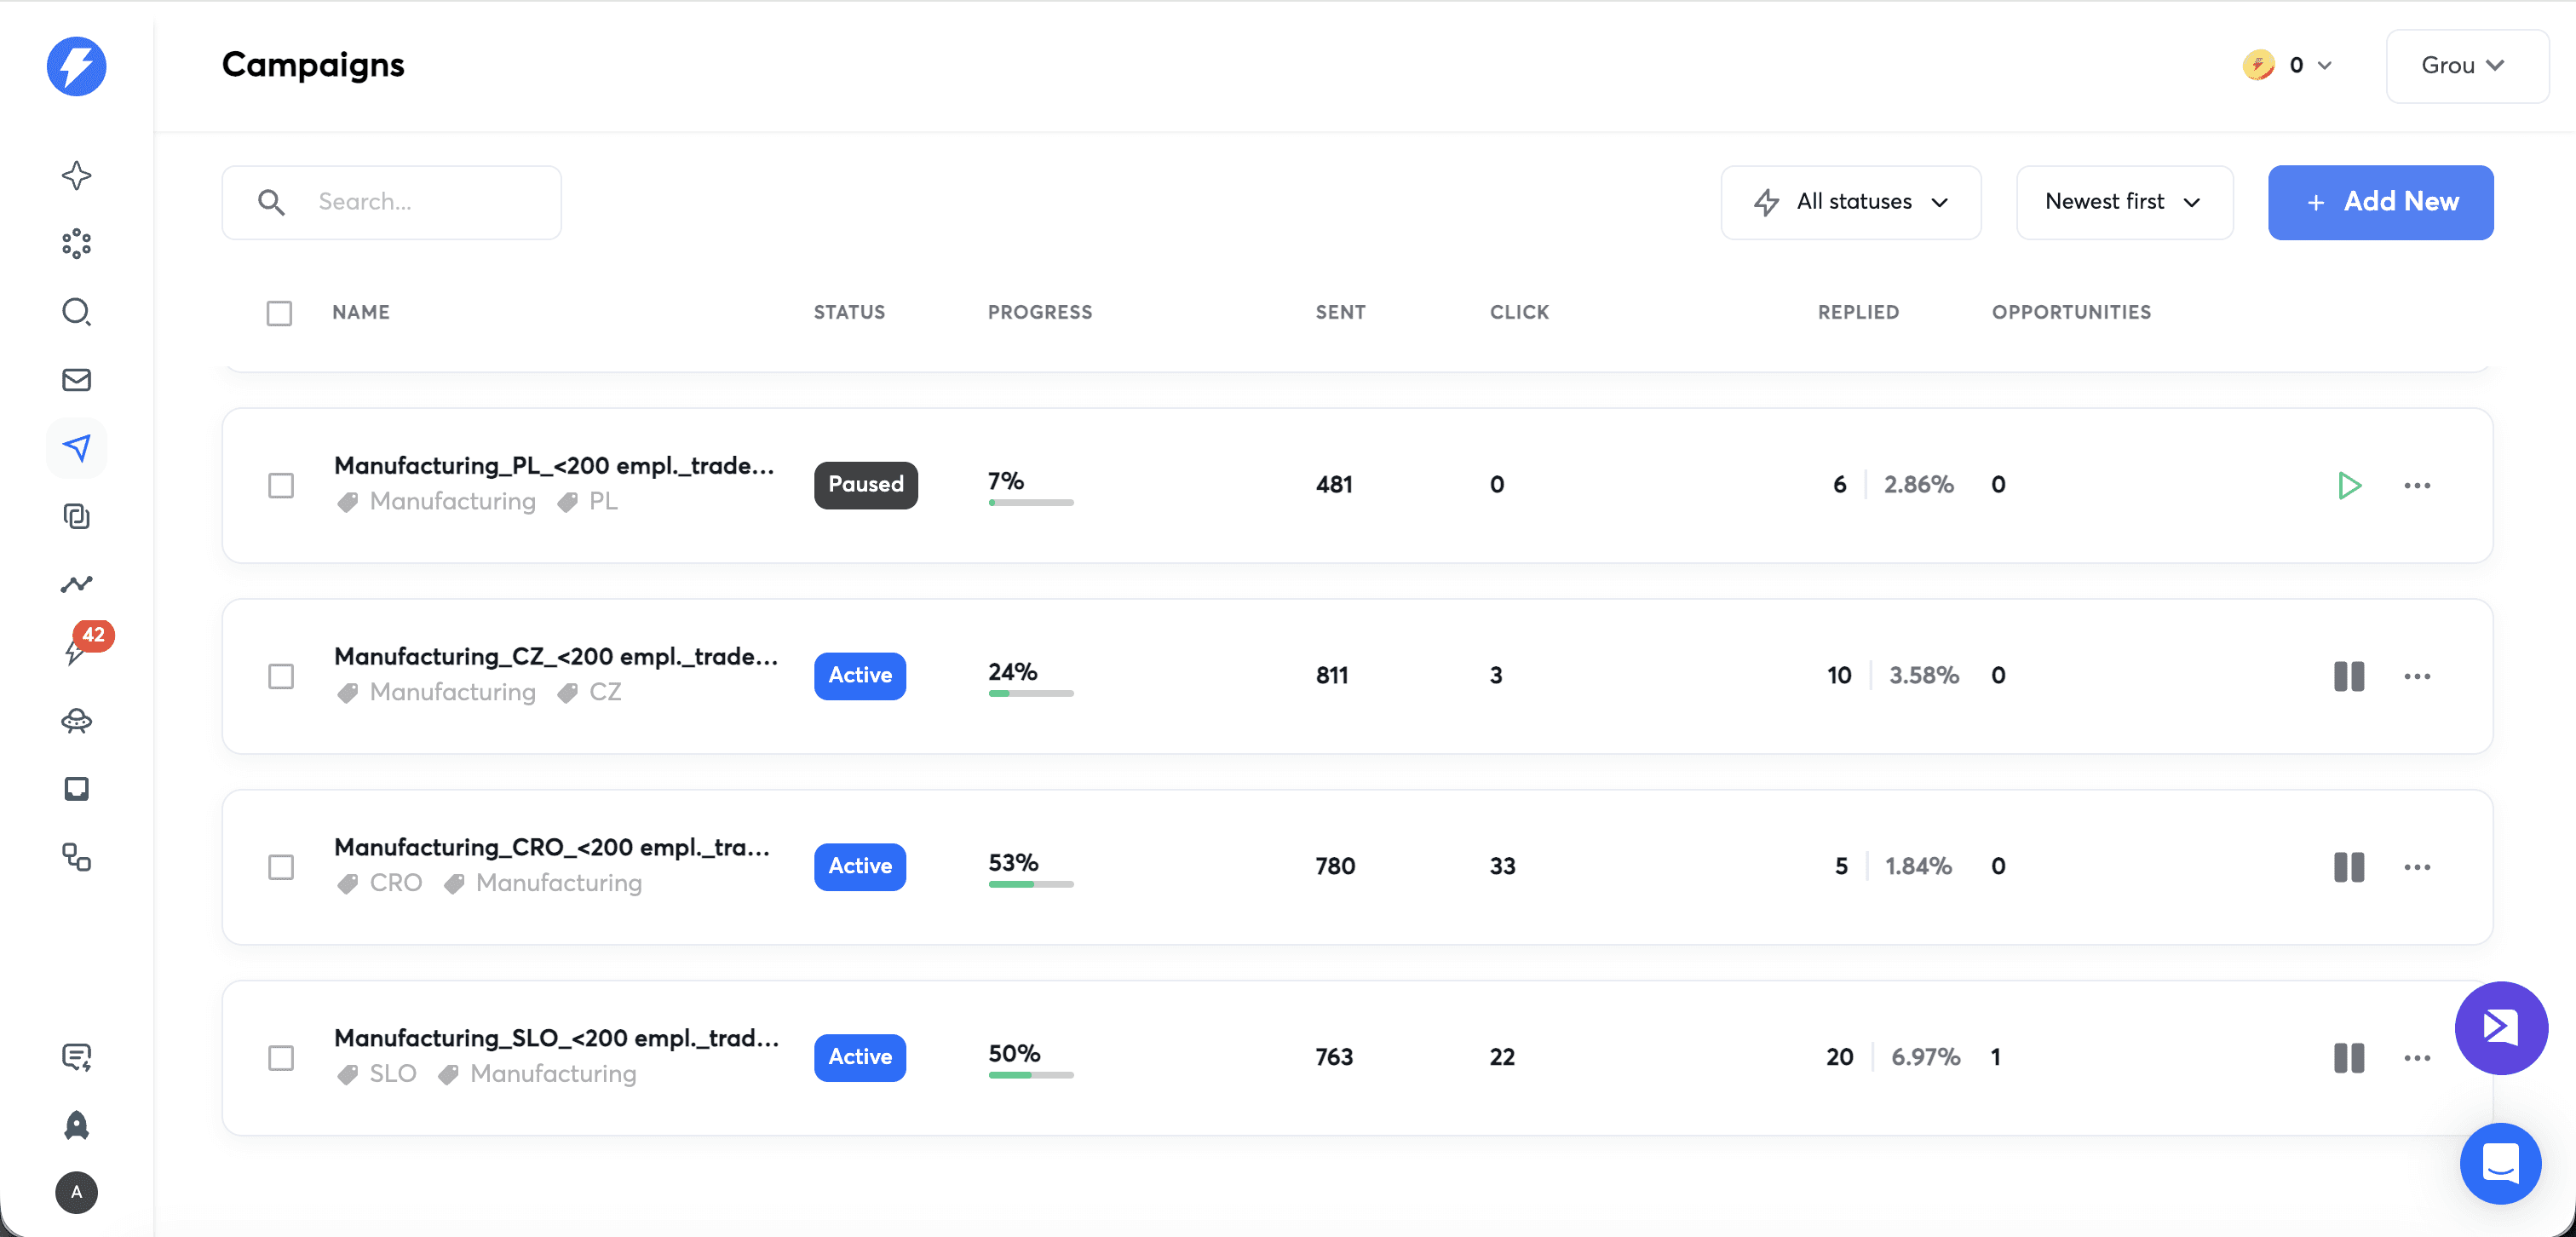Open more options for Manufacturing_CZ campaign
The height and width of the screenshot is (1237, 2576).
[x=2417, y=677]
